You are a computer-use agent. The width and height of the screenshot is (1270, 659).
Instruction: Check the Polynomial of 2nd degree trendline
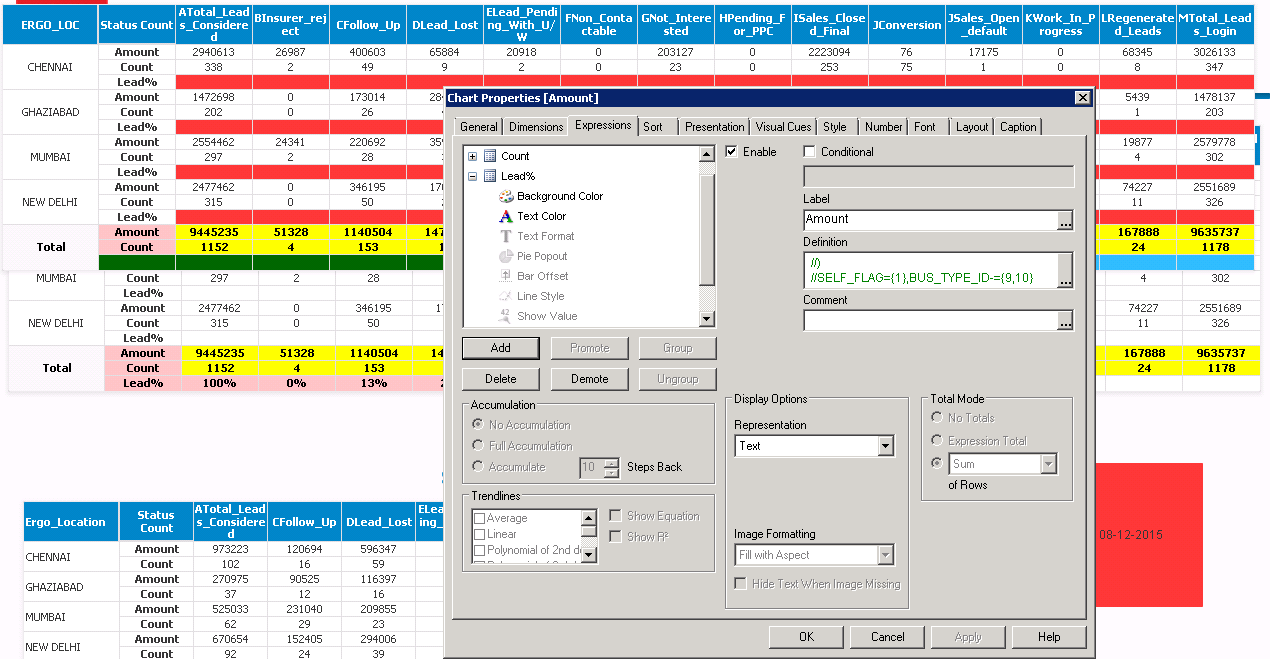[480, 551]
